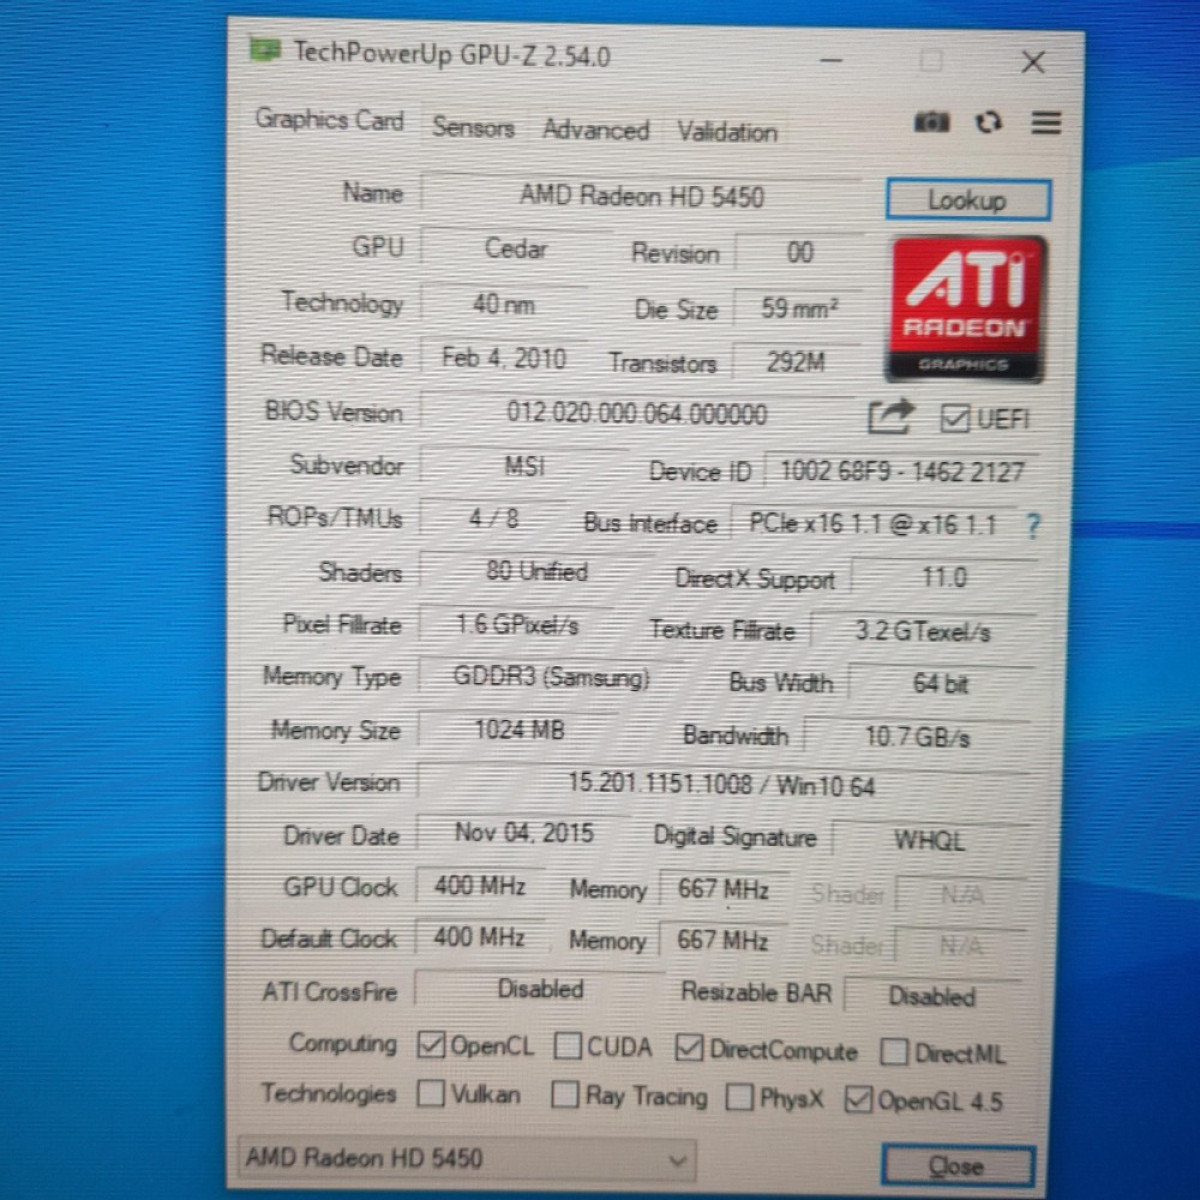This screenshot has height=1200, width=1200.
Task: Click the Memory Size value 1024 MB
Action: (x=519, y=730)
